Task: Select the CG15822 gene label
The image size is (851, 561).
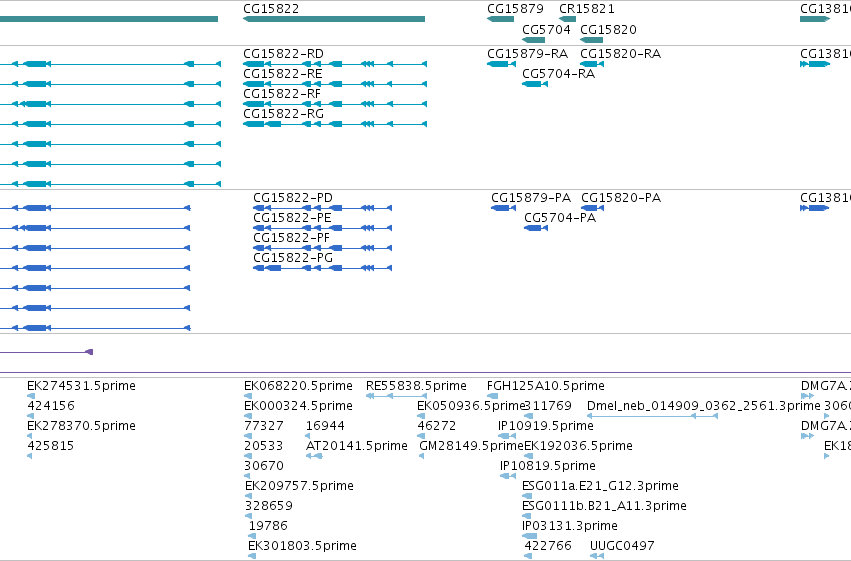Action: [271, 9]
